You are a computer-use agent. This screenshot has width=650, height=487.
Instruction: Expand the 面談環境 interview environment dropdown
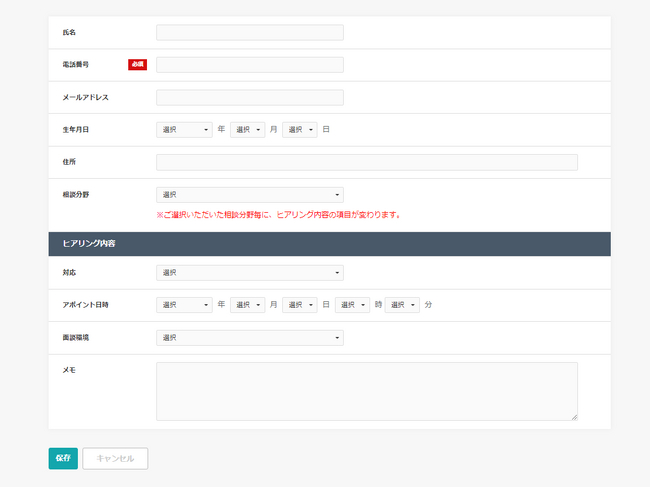click(x=250, y=338)
